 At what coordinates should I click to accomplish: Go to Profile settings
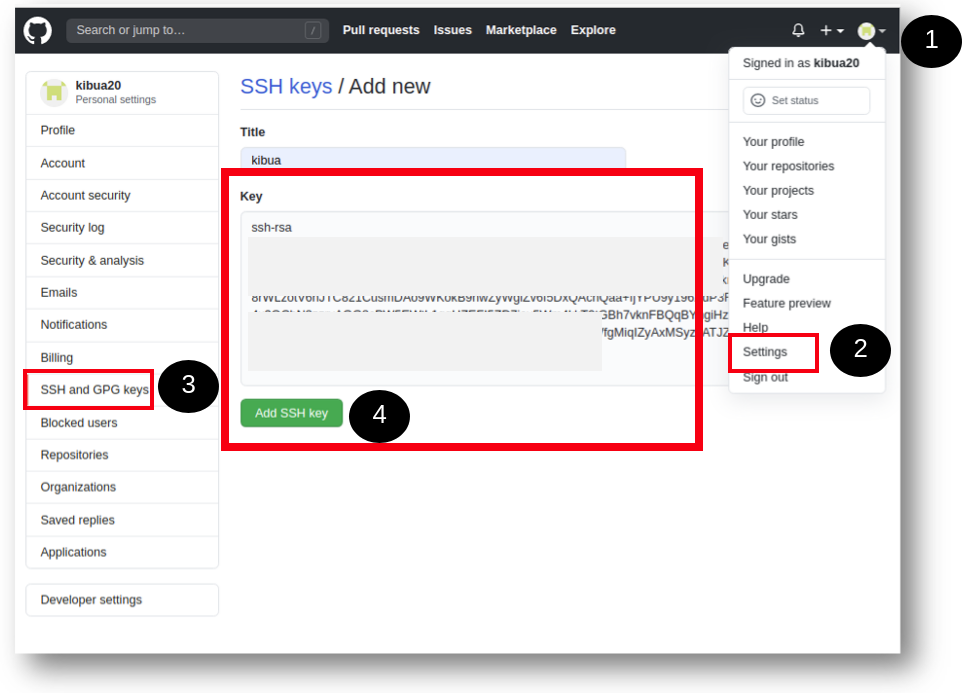122,131
